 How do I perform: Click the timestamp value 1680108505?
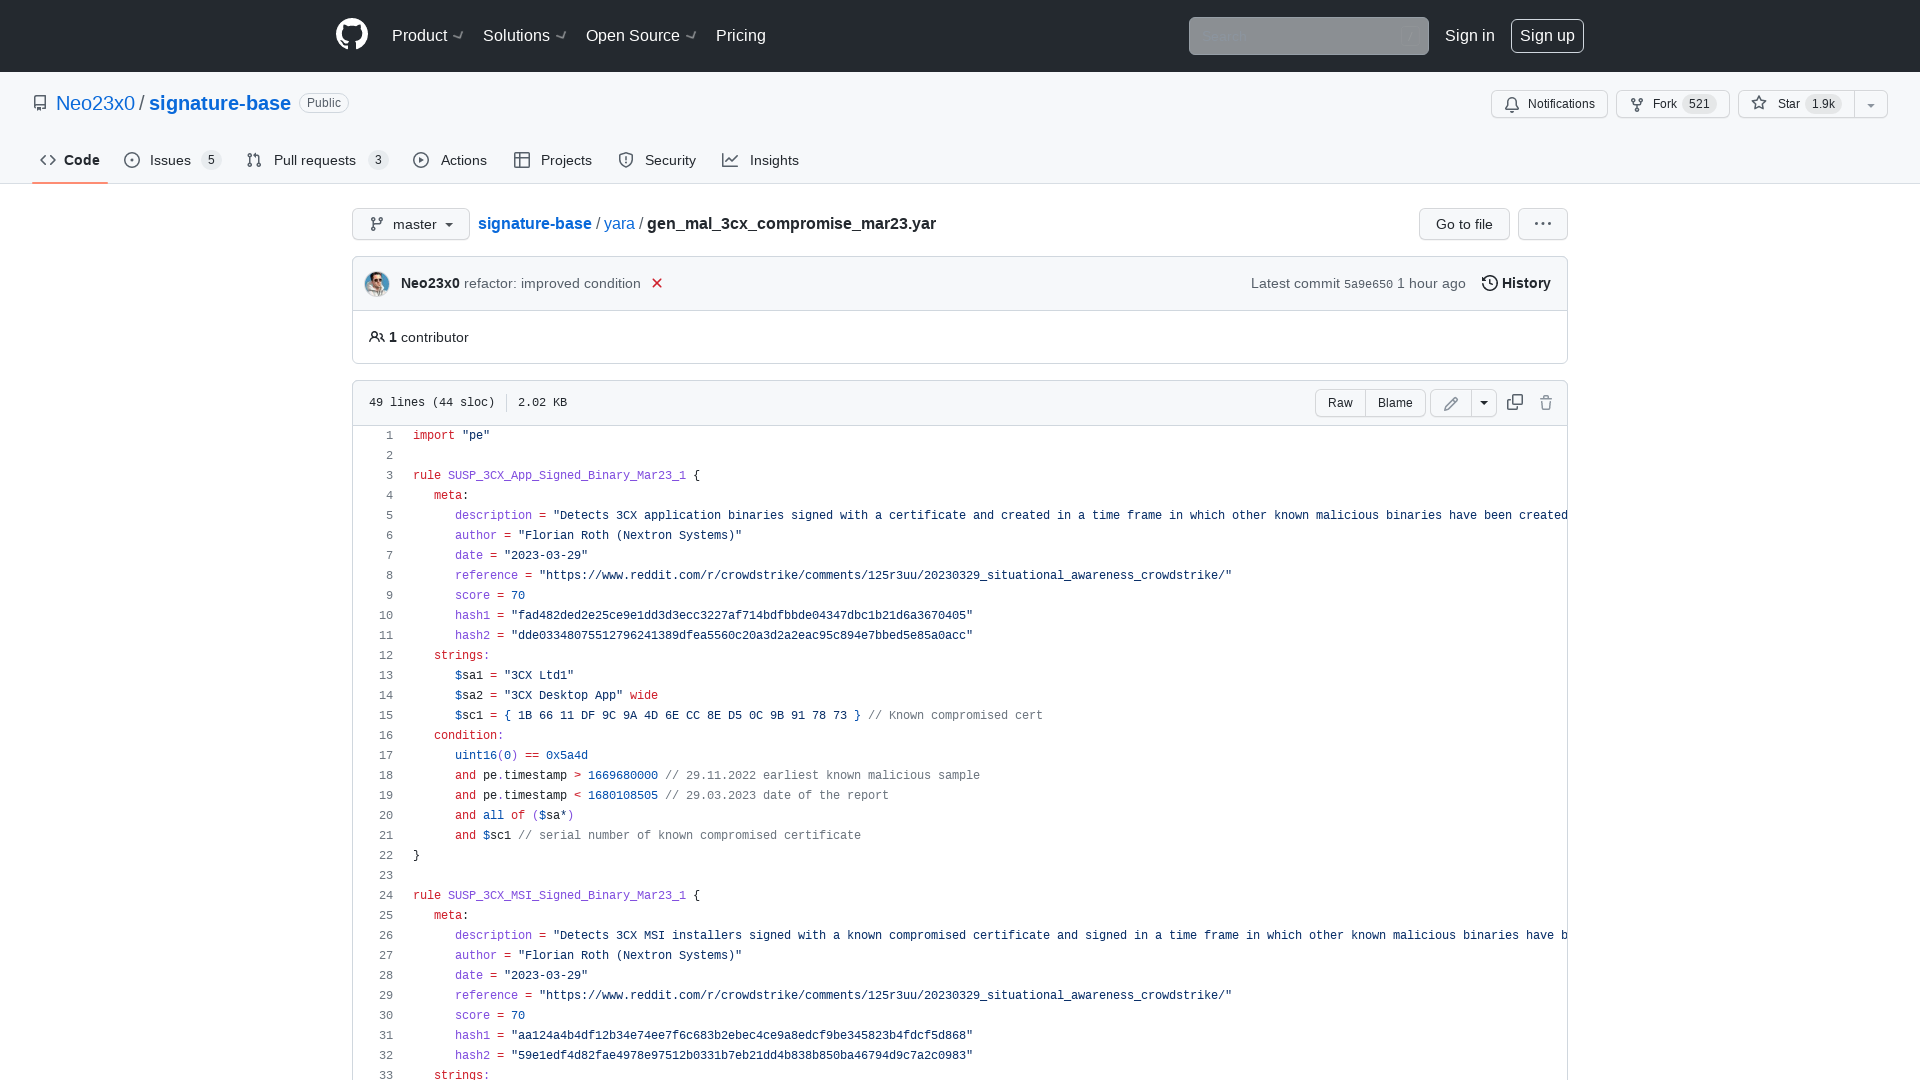623,796
